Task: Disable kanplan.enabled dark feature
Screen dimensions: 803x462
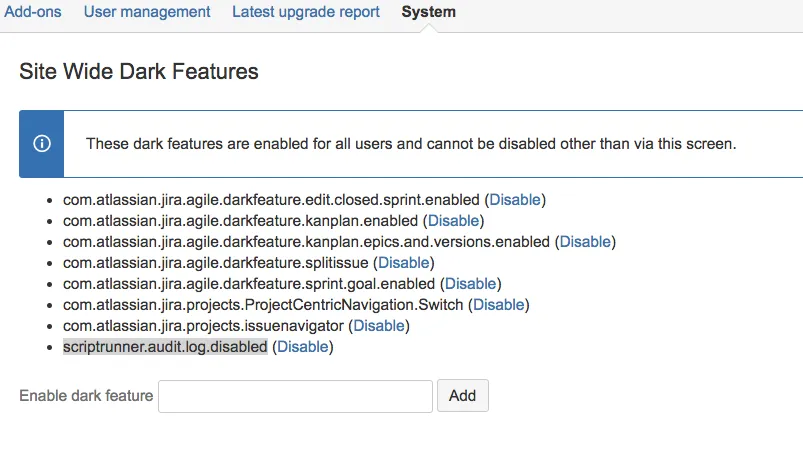Action: 453,221
